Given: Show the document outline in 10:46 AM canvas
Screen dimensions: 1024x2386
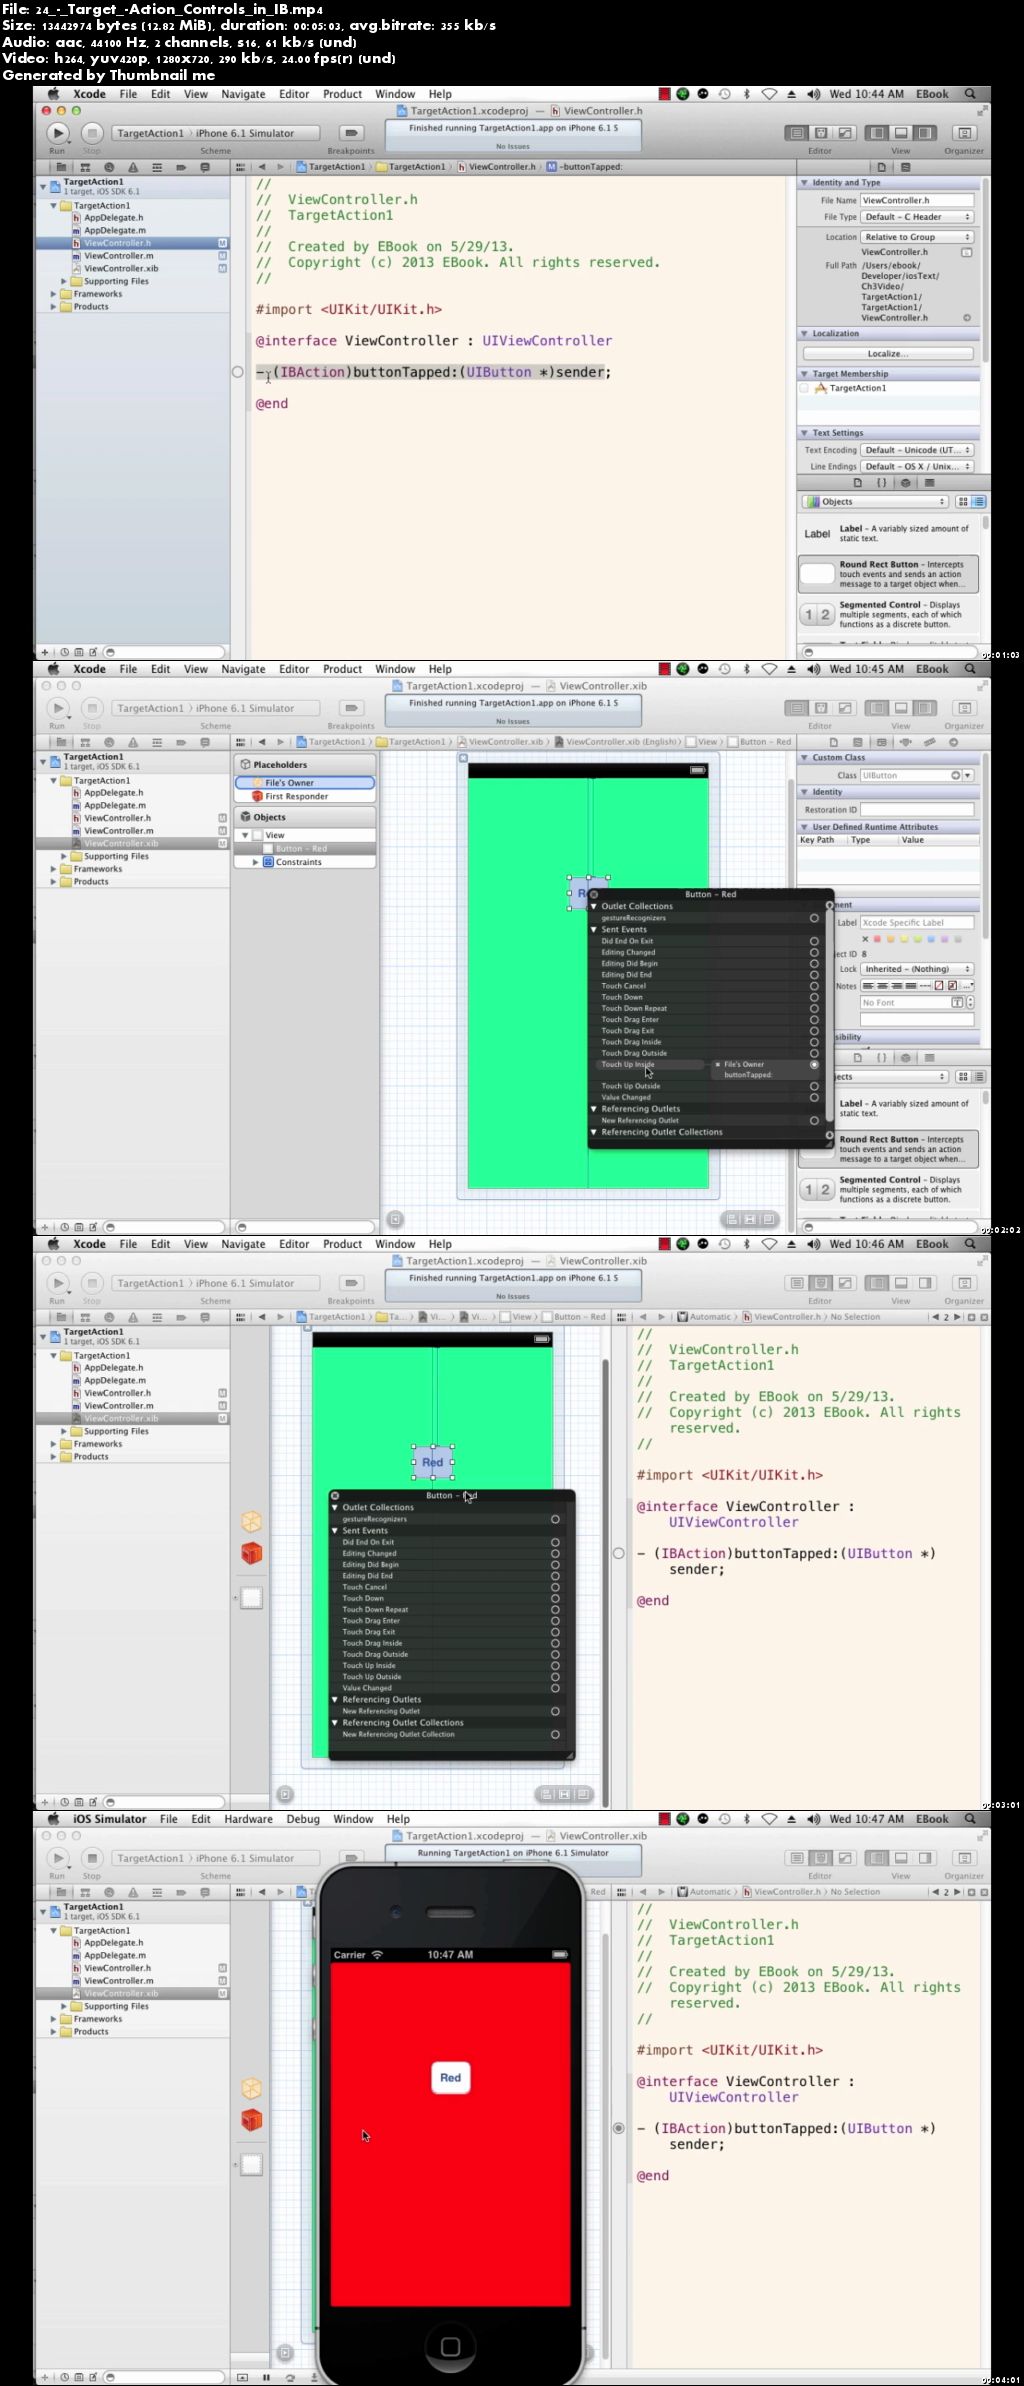Looking at the screenshot, I should 285,1794.
